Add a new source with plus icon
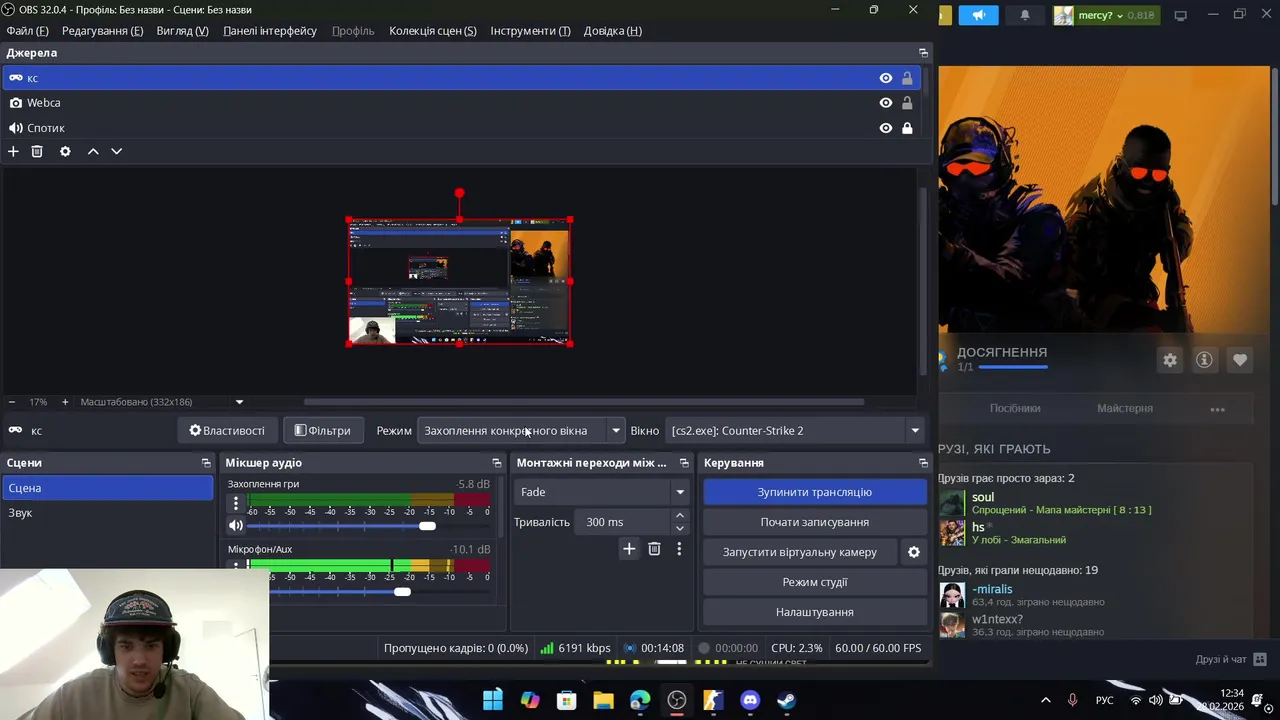This screenshot has width=1280, height=720. click(x=13, y=151)
